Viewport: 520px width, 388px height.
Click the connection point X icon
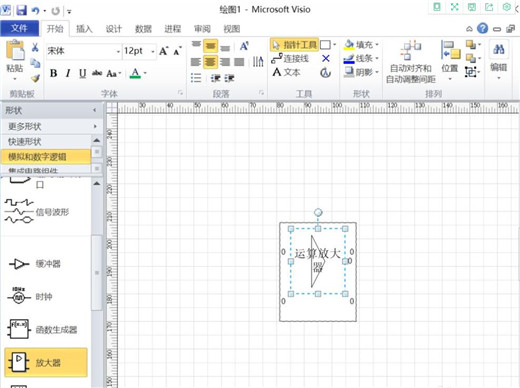[326, 59]
